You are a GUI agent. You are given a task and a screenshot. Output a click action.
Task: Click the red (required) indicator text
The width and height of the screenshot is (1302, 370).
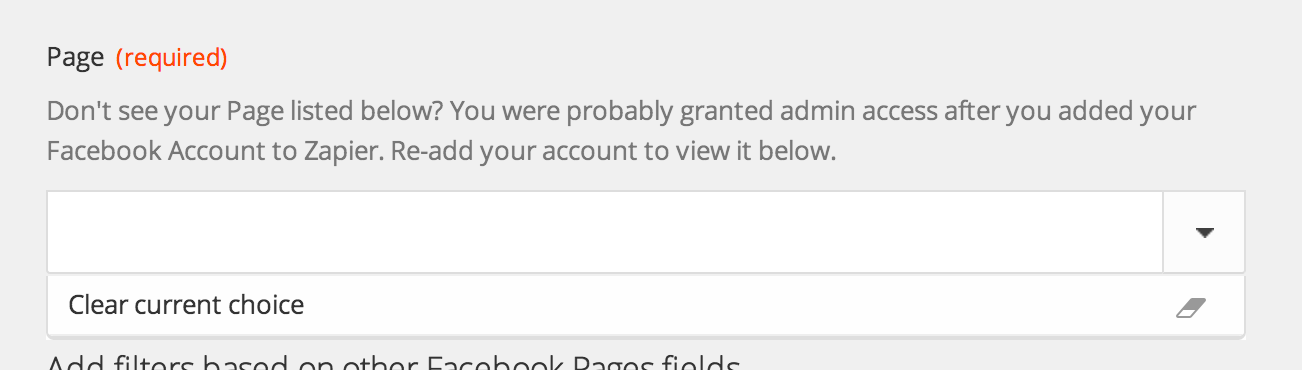click(x=172, y=58)
